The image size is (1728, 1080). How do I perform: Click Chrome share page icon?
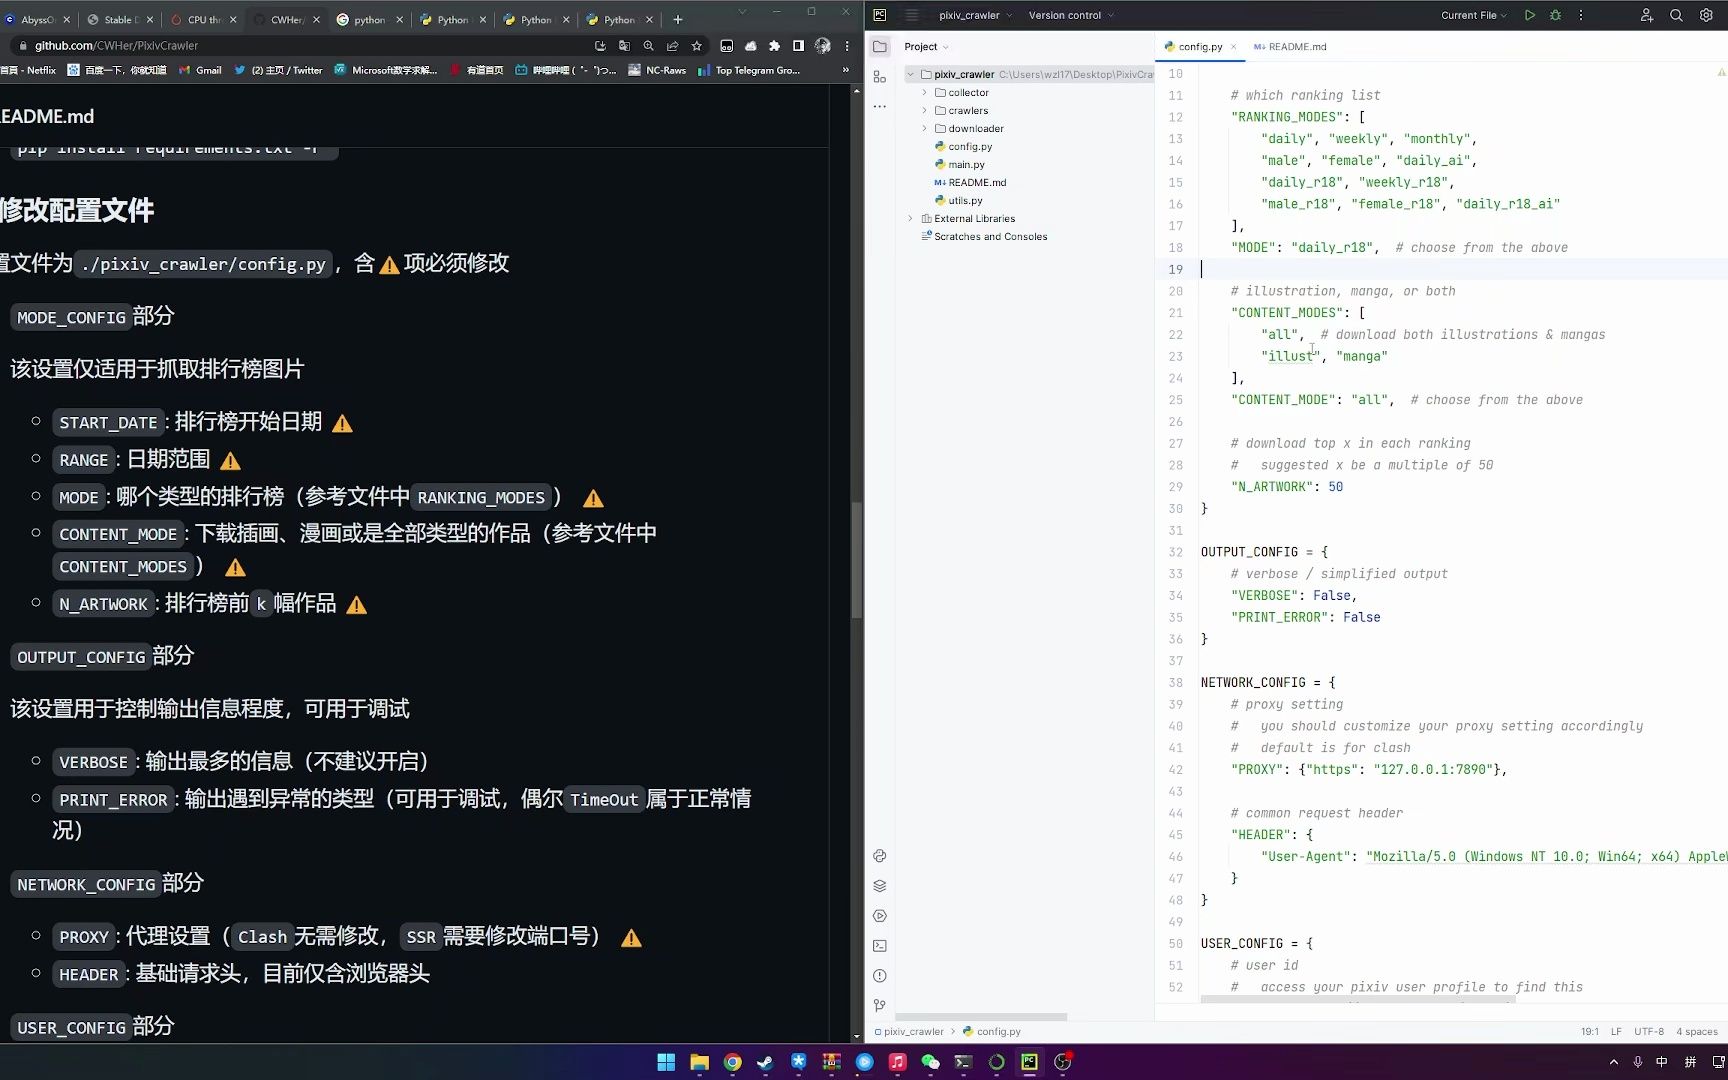click(x=673, y=46)
